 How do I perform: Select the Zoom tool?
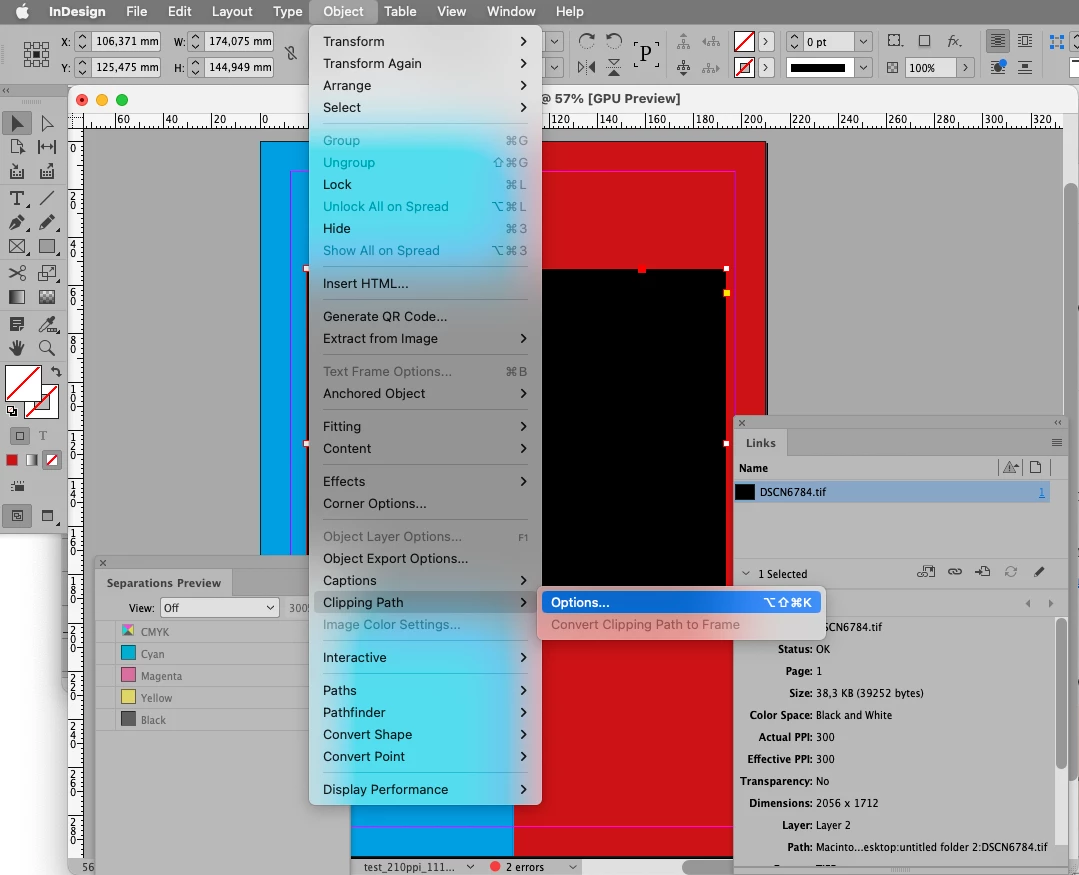coord(47,348)
